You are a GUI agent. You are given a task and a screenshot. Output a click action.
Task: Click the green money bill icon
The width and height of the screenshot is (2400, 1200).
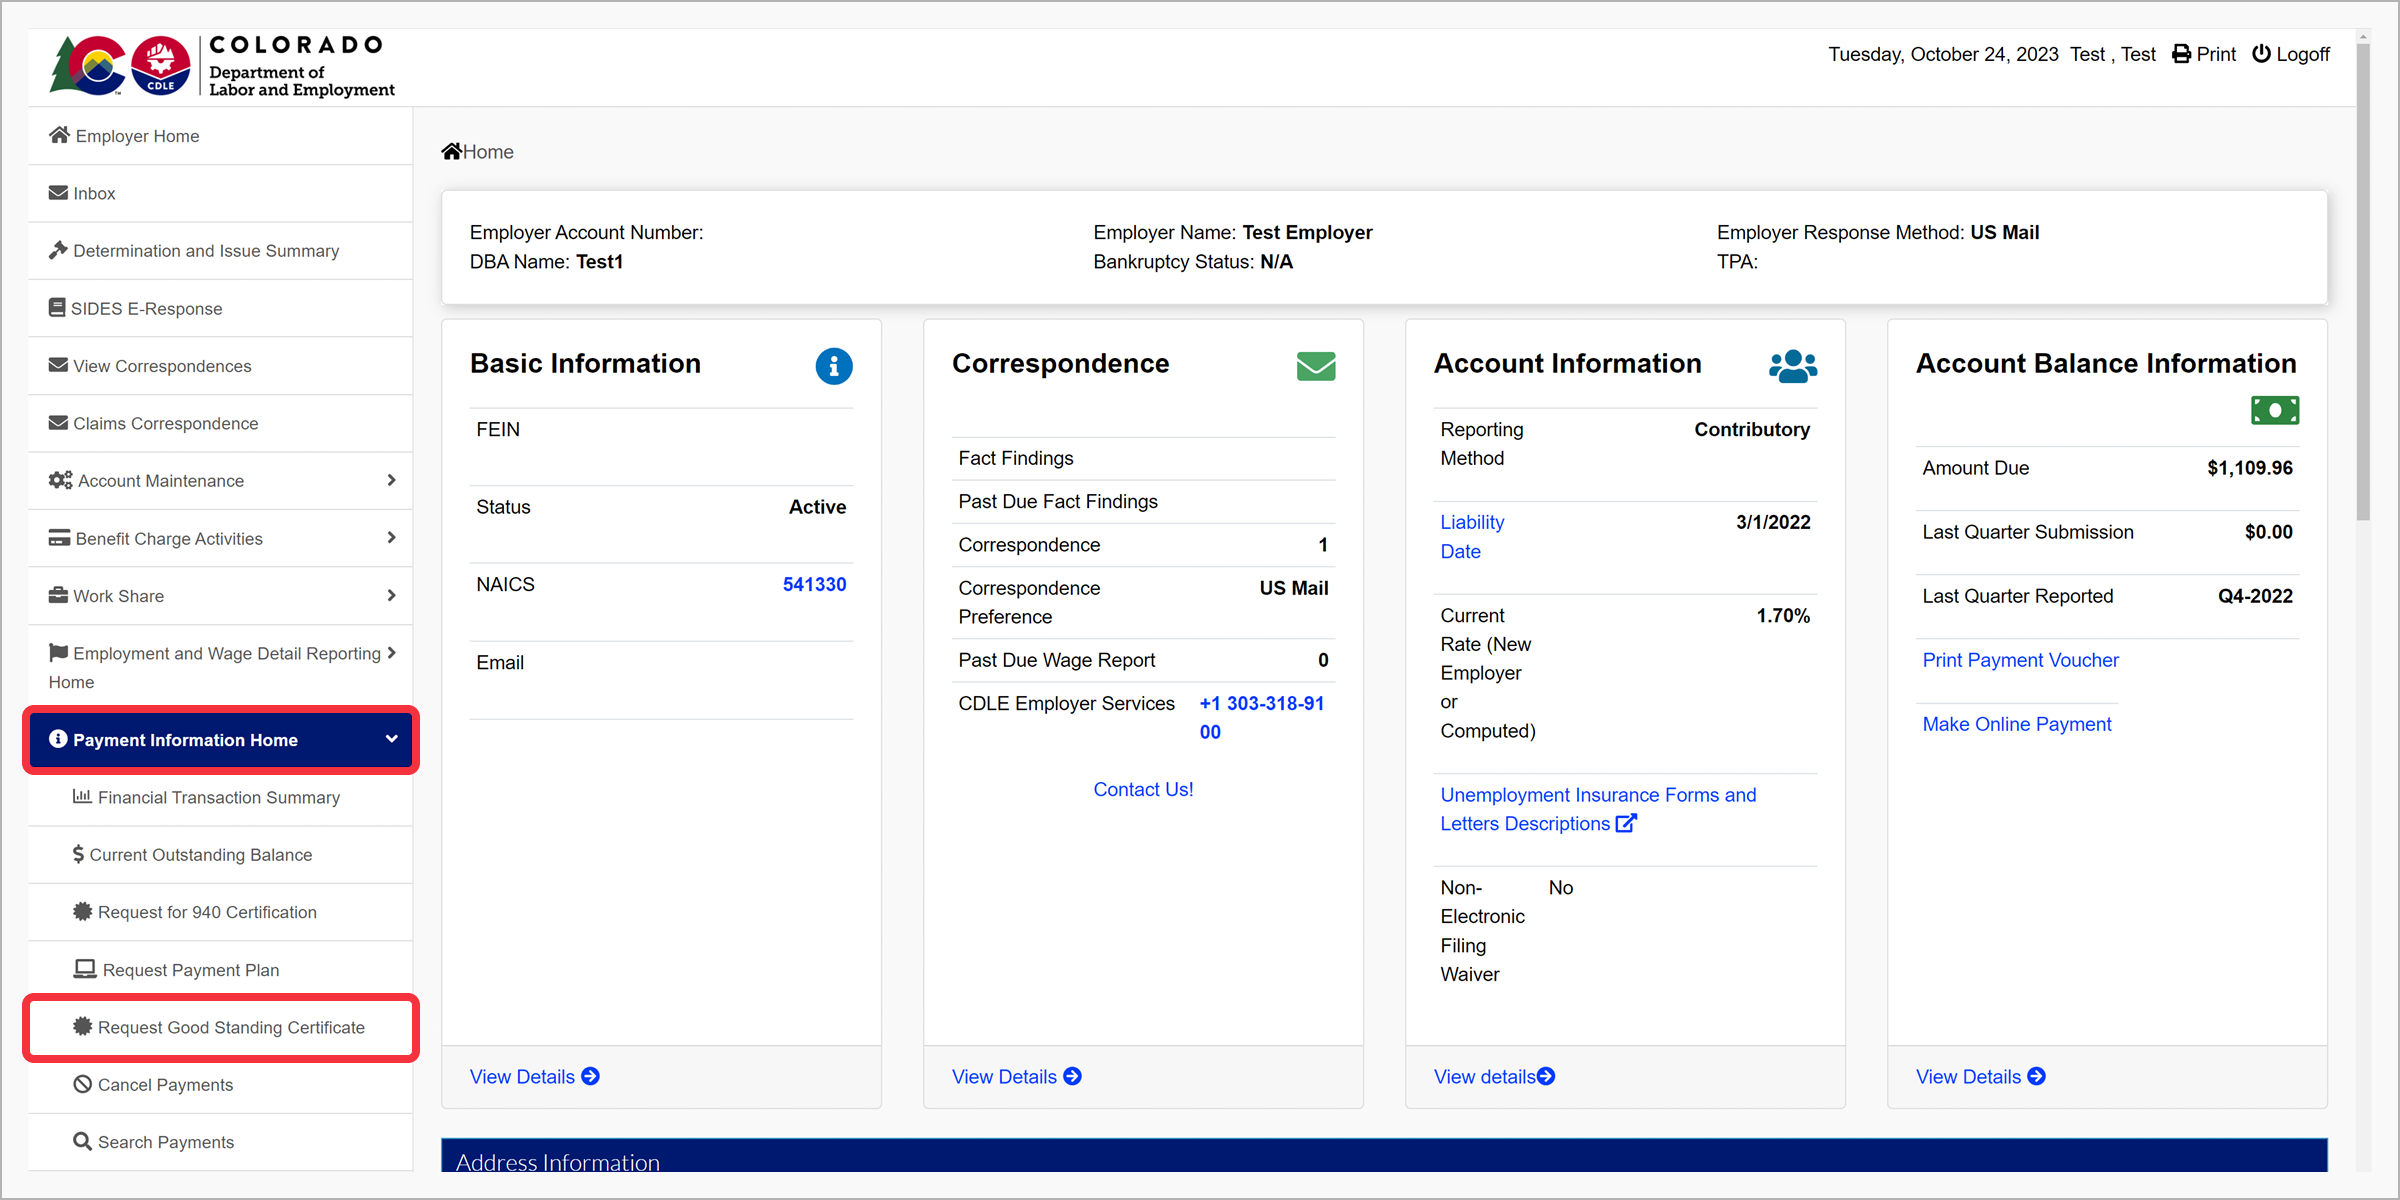[x=2274, y=410]
